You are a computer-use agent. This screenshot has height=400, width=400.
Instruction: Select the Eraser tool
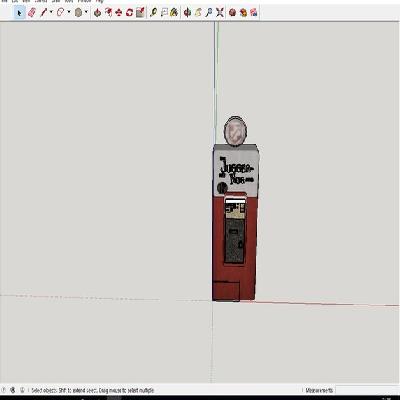(x=32, y=13)
